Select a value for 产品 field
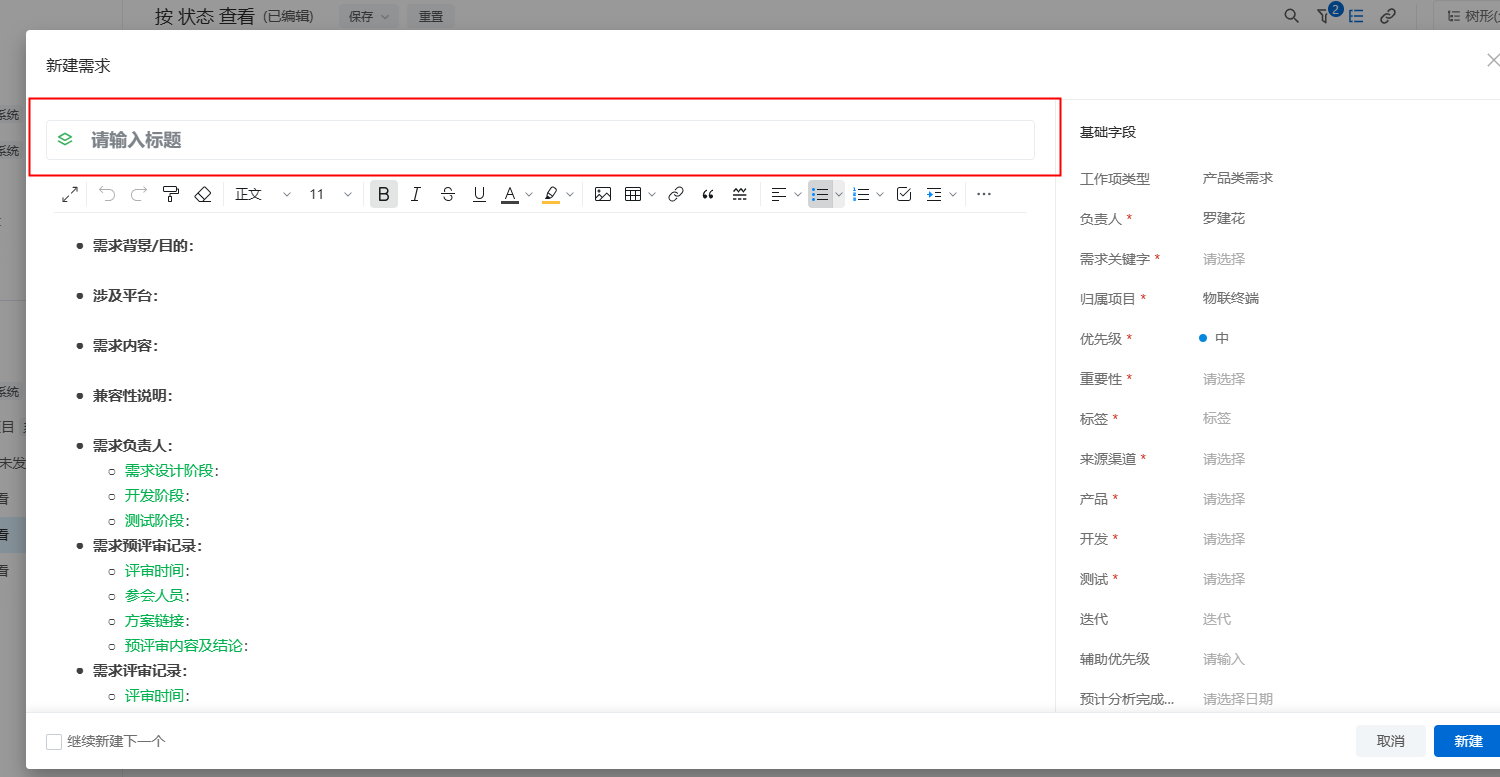 (x=1224, y=499)
